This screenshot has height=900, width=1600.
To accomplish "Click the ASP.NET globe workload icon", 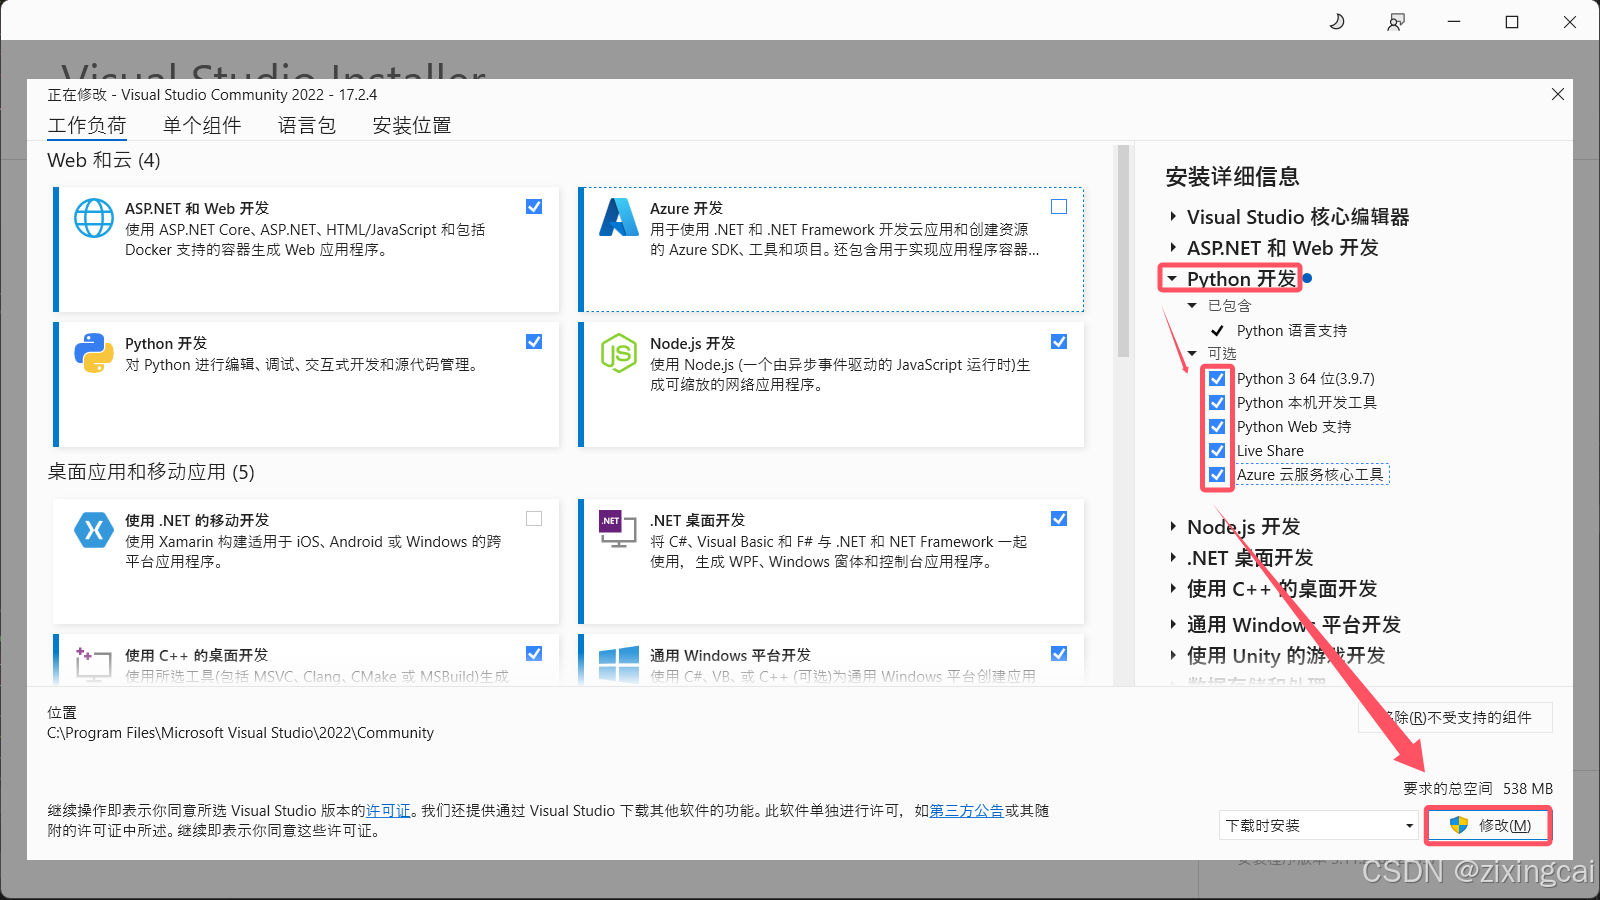I will 94,218.
